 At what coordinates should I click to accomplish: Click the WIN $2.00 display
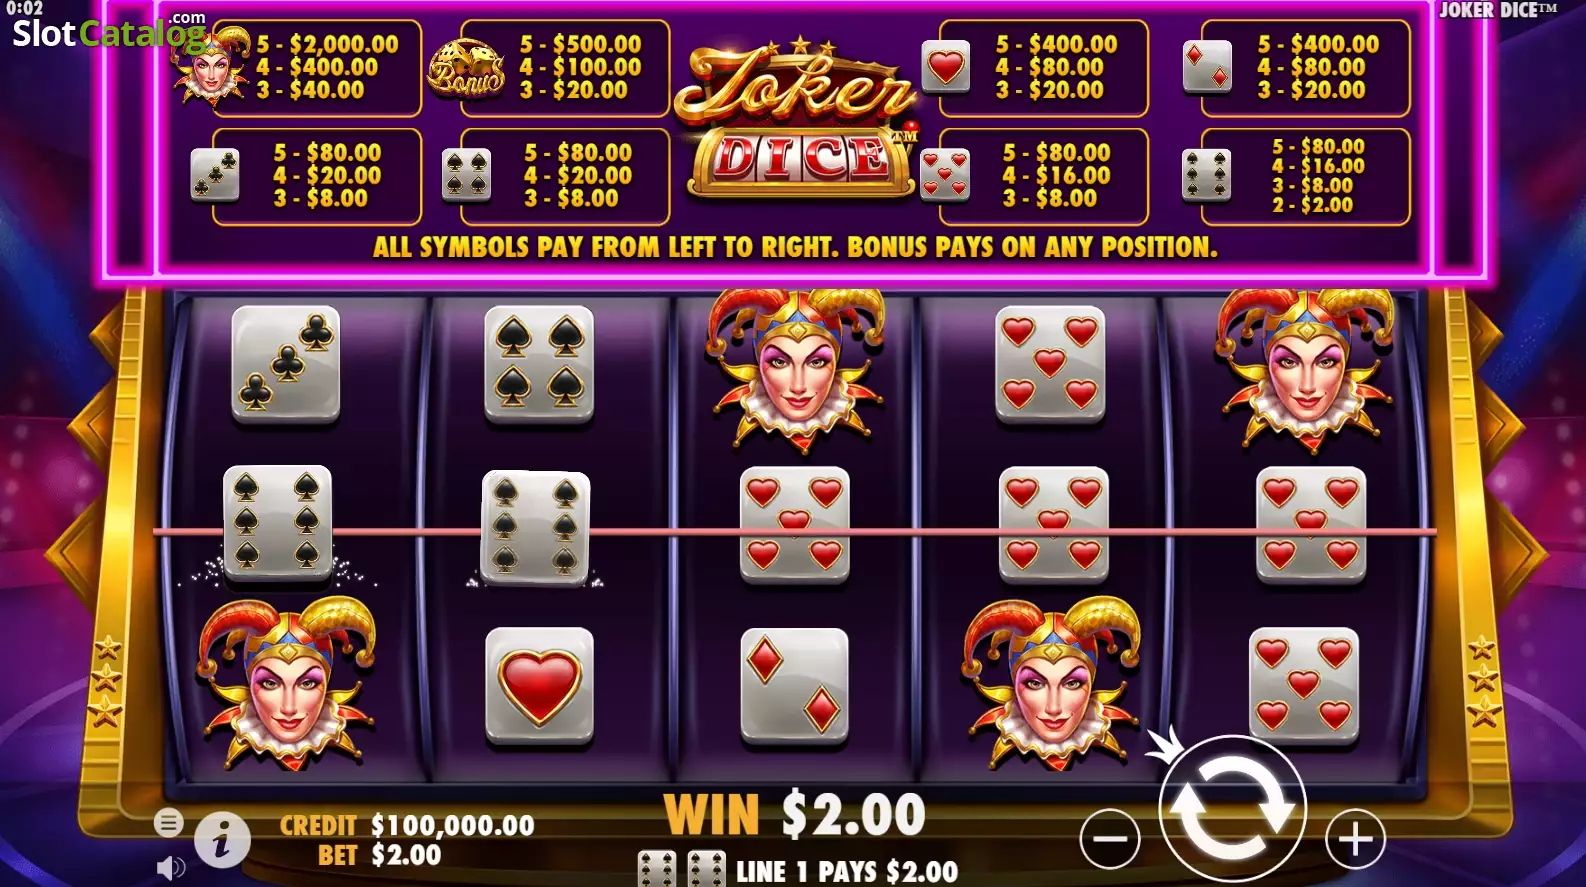tap(795, 814)
